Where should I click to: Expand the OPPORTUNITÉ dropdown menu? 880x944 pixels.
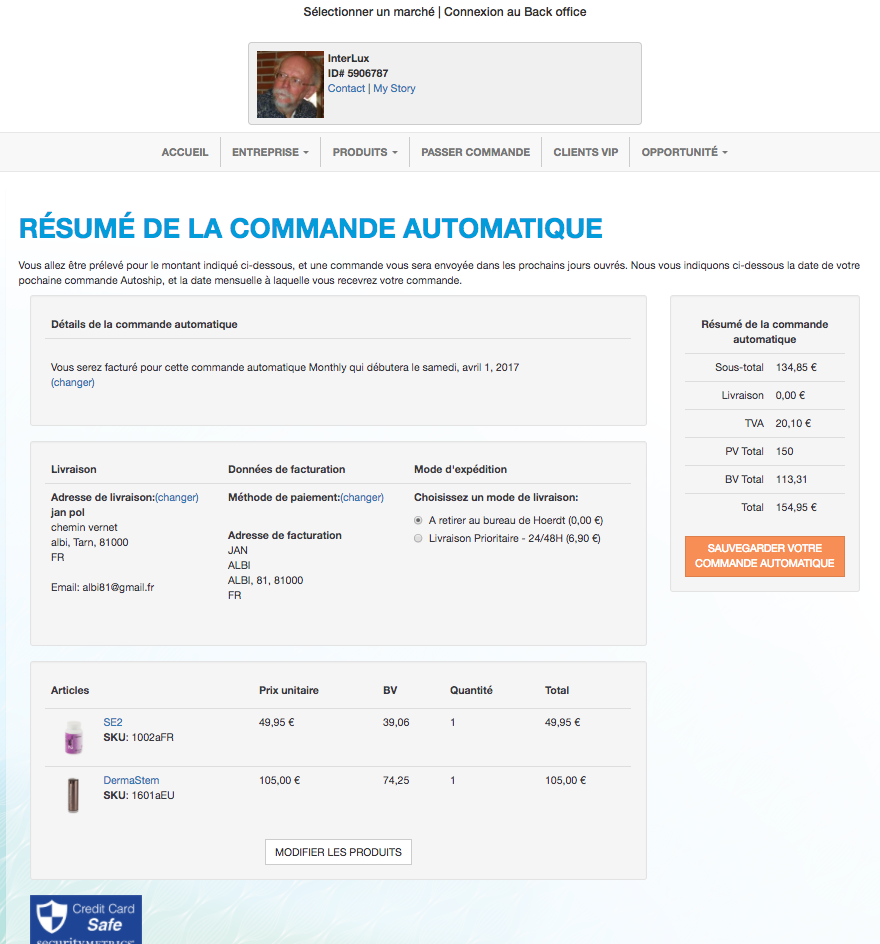(x=684, y=152)
